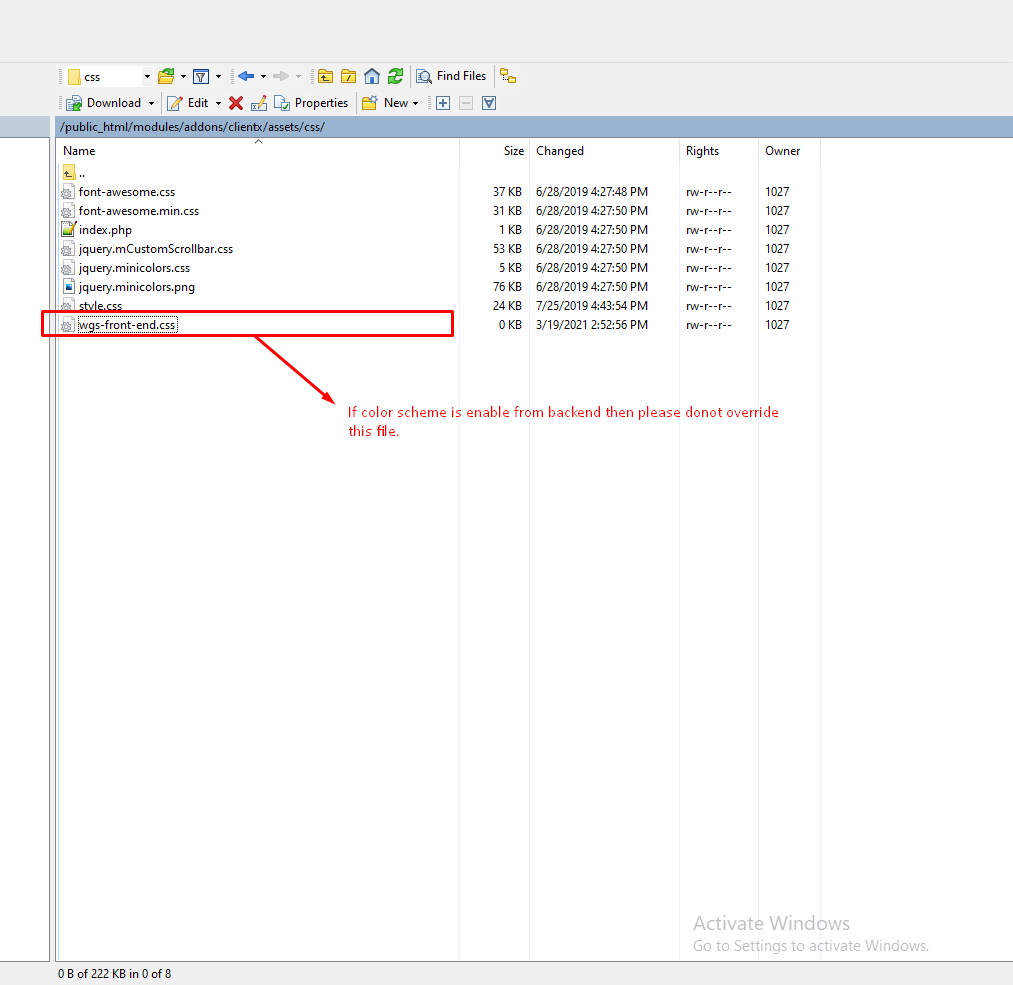Expand the Download dropdown arrow

(x=152, y=103)
